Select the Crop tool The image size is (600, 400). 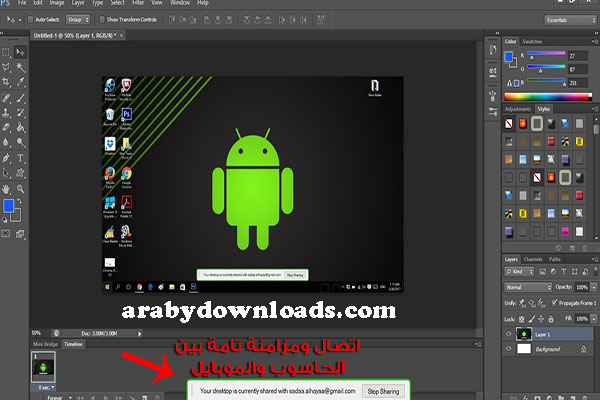point(6,82)
